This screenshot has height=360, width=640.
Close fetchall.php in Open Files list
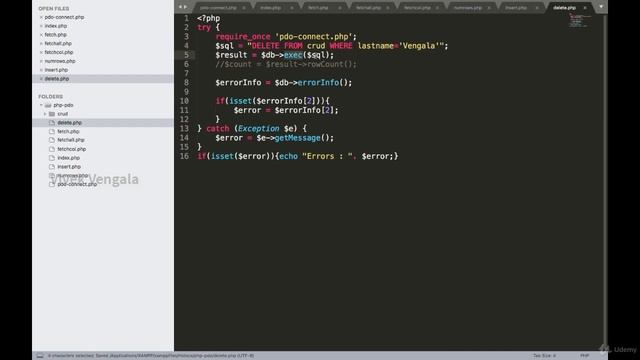pyautogui.click(x=41, y=43)
